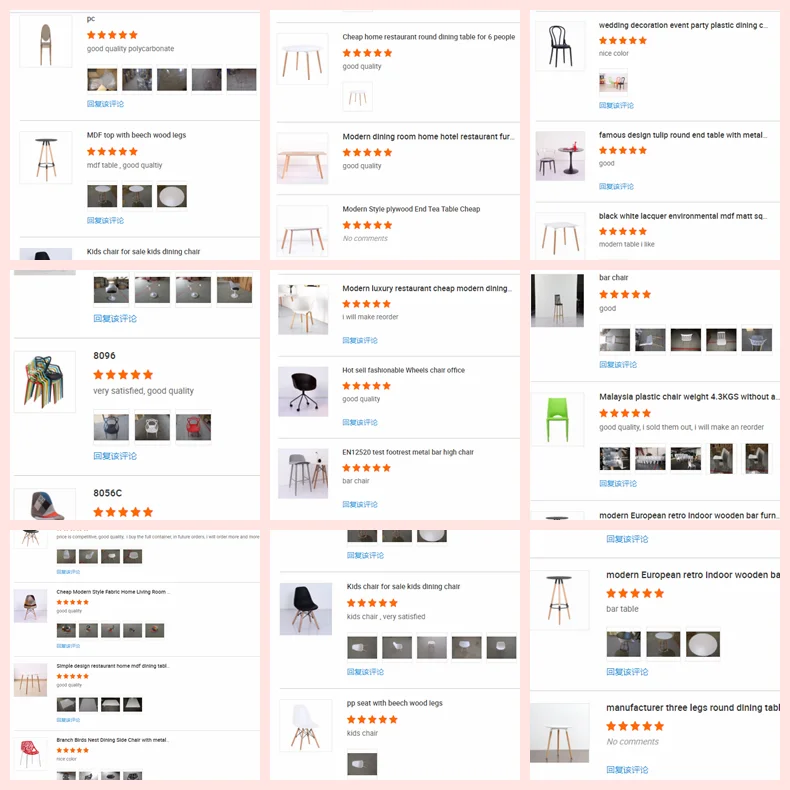Click the red Branch Birds Nest chair image
790x790 pixels.
pos(30,753)
